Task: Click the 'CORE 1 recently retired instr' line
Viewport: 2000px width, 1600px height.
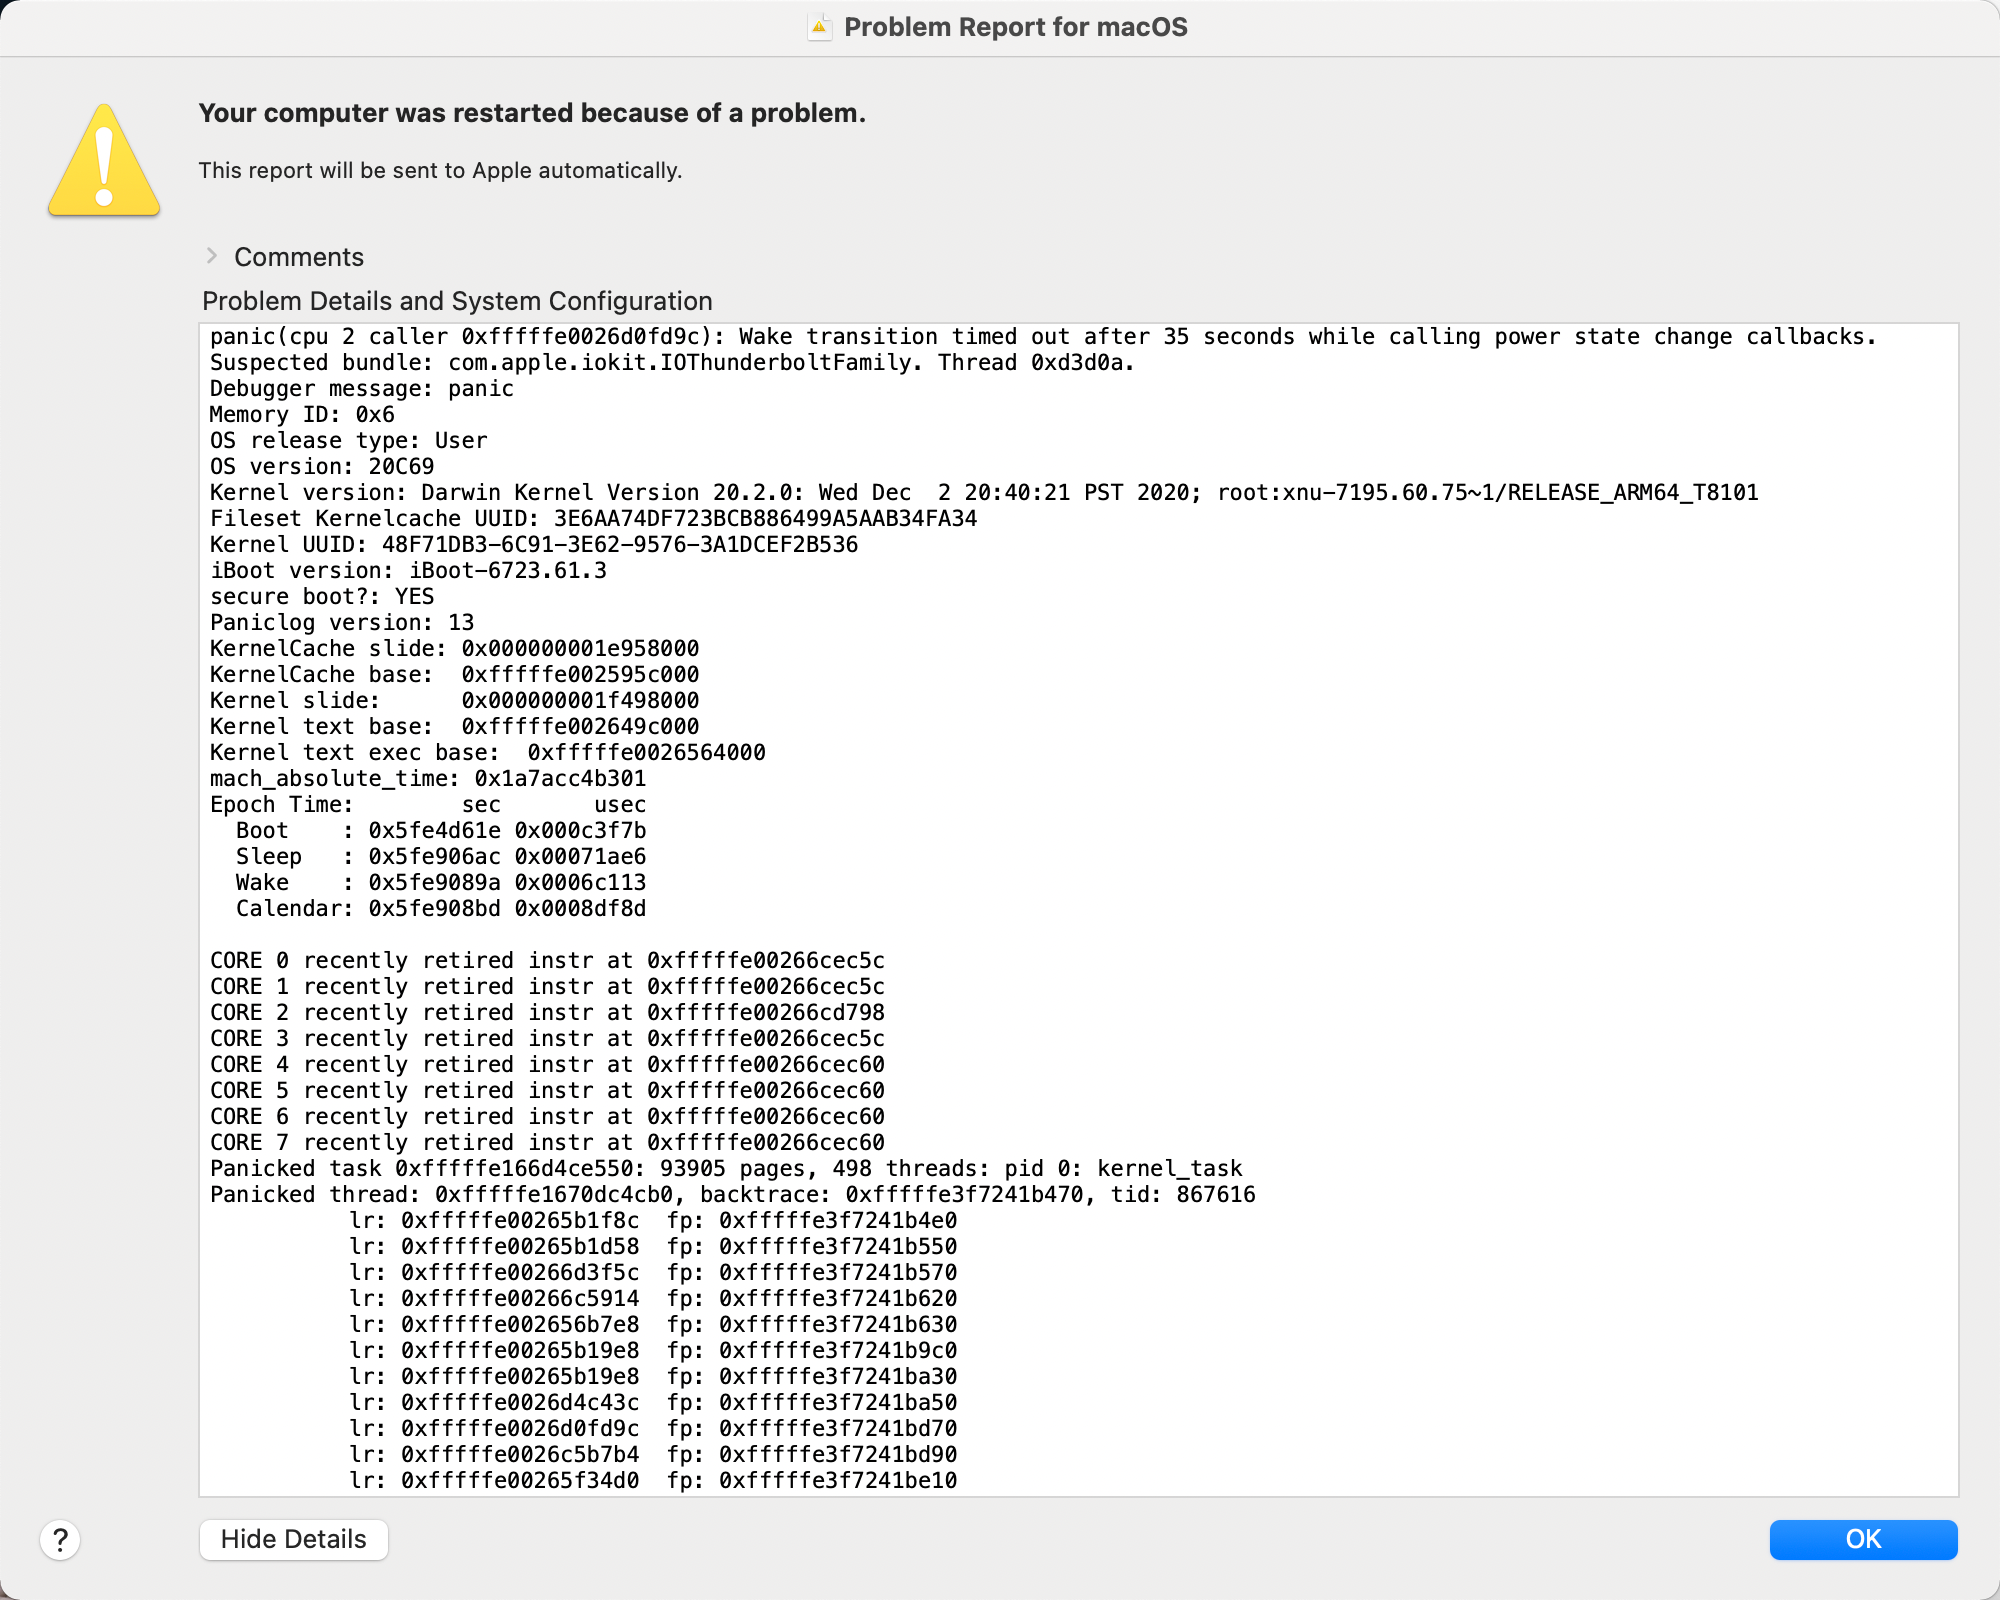Action: pos(548,987)
